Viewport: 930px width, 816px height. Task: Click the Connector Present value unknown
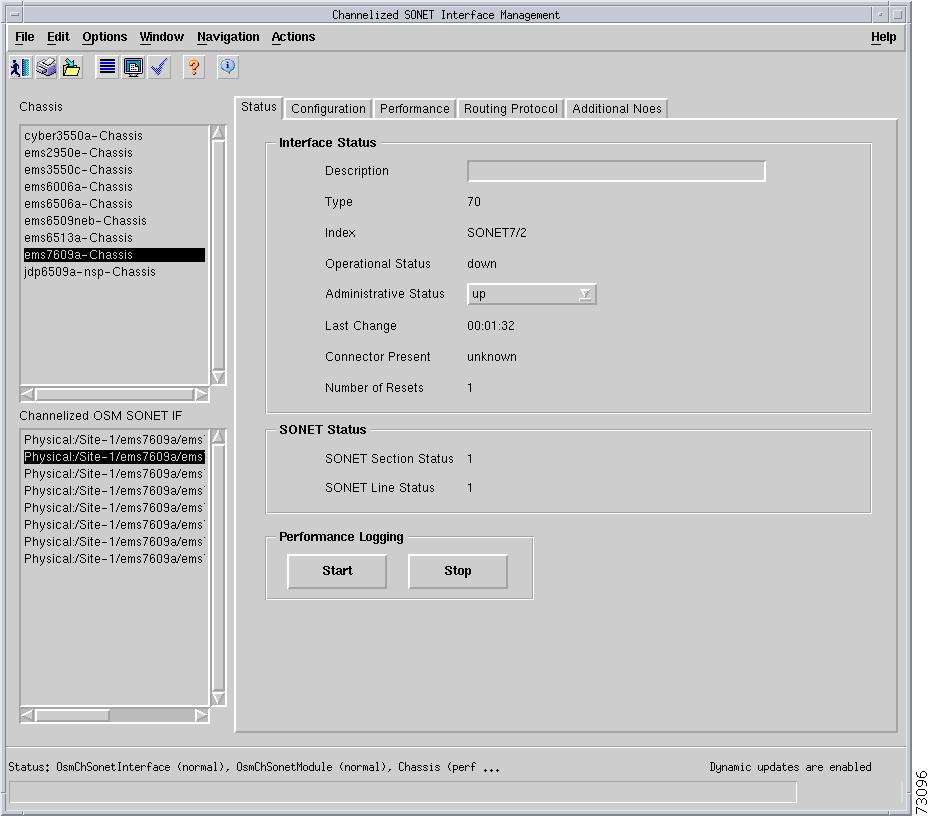point(492,357)
